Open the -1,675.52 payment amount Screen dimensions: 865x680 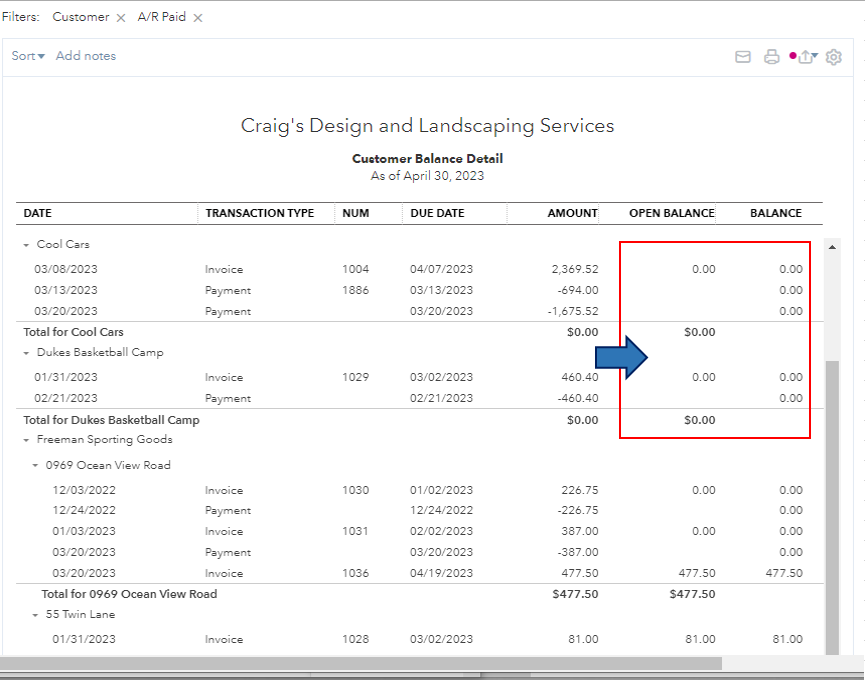[573, 311]
